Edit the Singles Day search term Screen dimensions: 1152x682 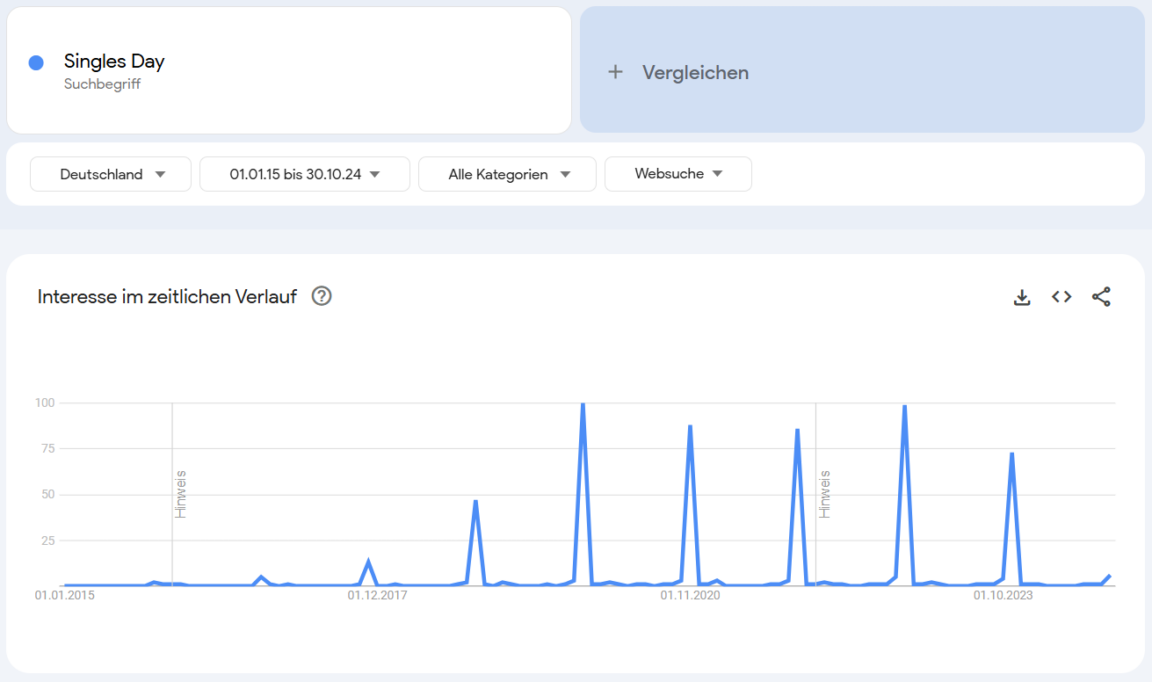click(x=114, y=61)
